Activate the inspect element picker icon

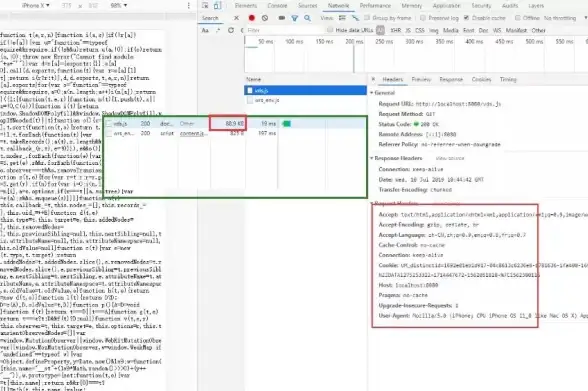pyautogui.click(x=205, y=6)
